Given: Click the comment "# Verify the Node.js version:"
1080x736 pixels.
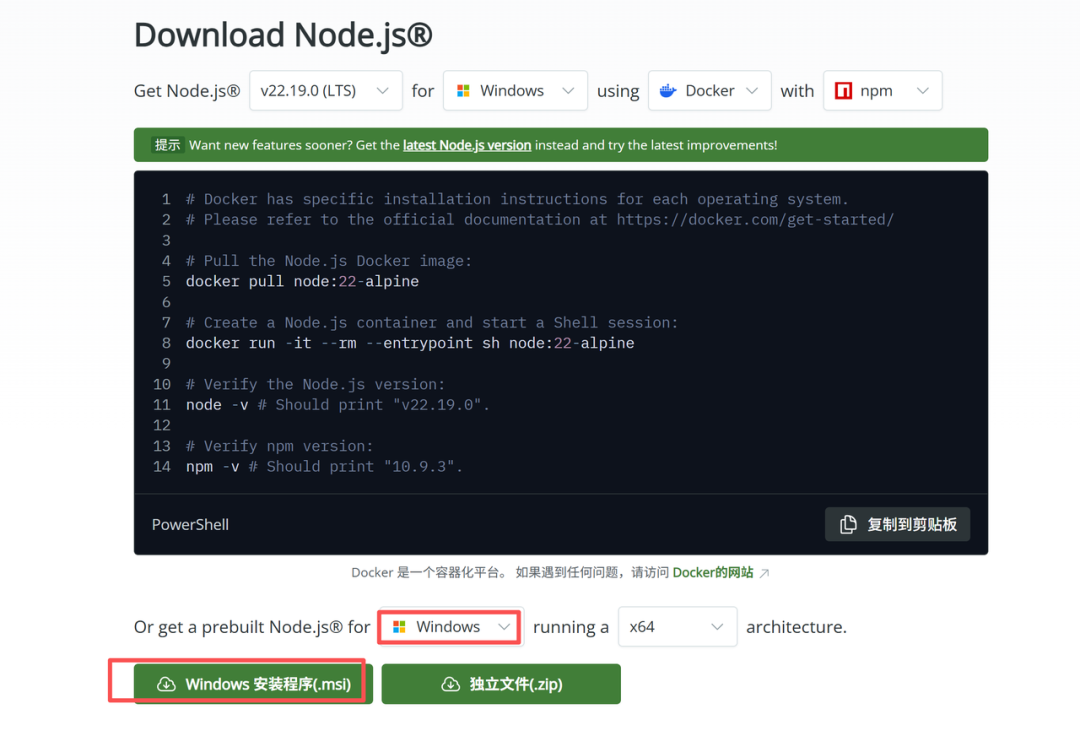Looking at the screenshot, I should tap(315, 384).
